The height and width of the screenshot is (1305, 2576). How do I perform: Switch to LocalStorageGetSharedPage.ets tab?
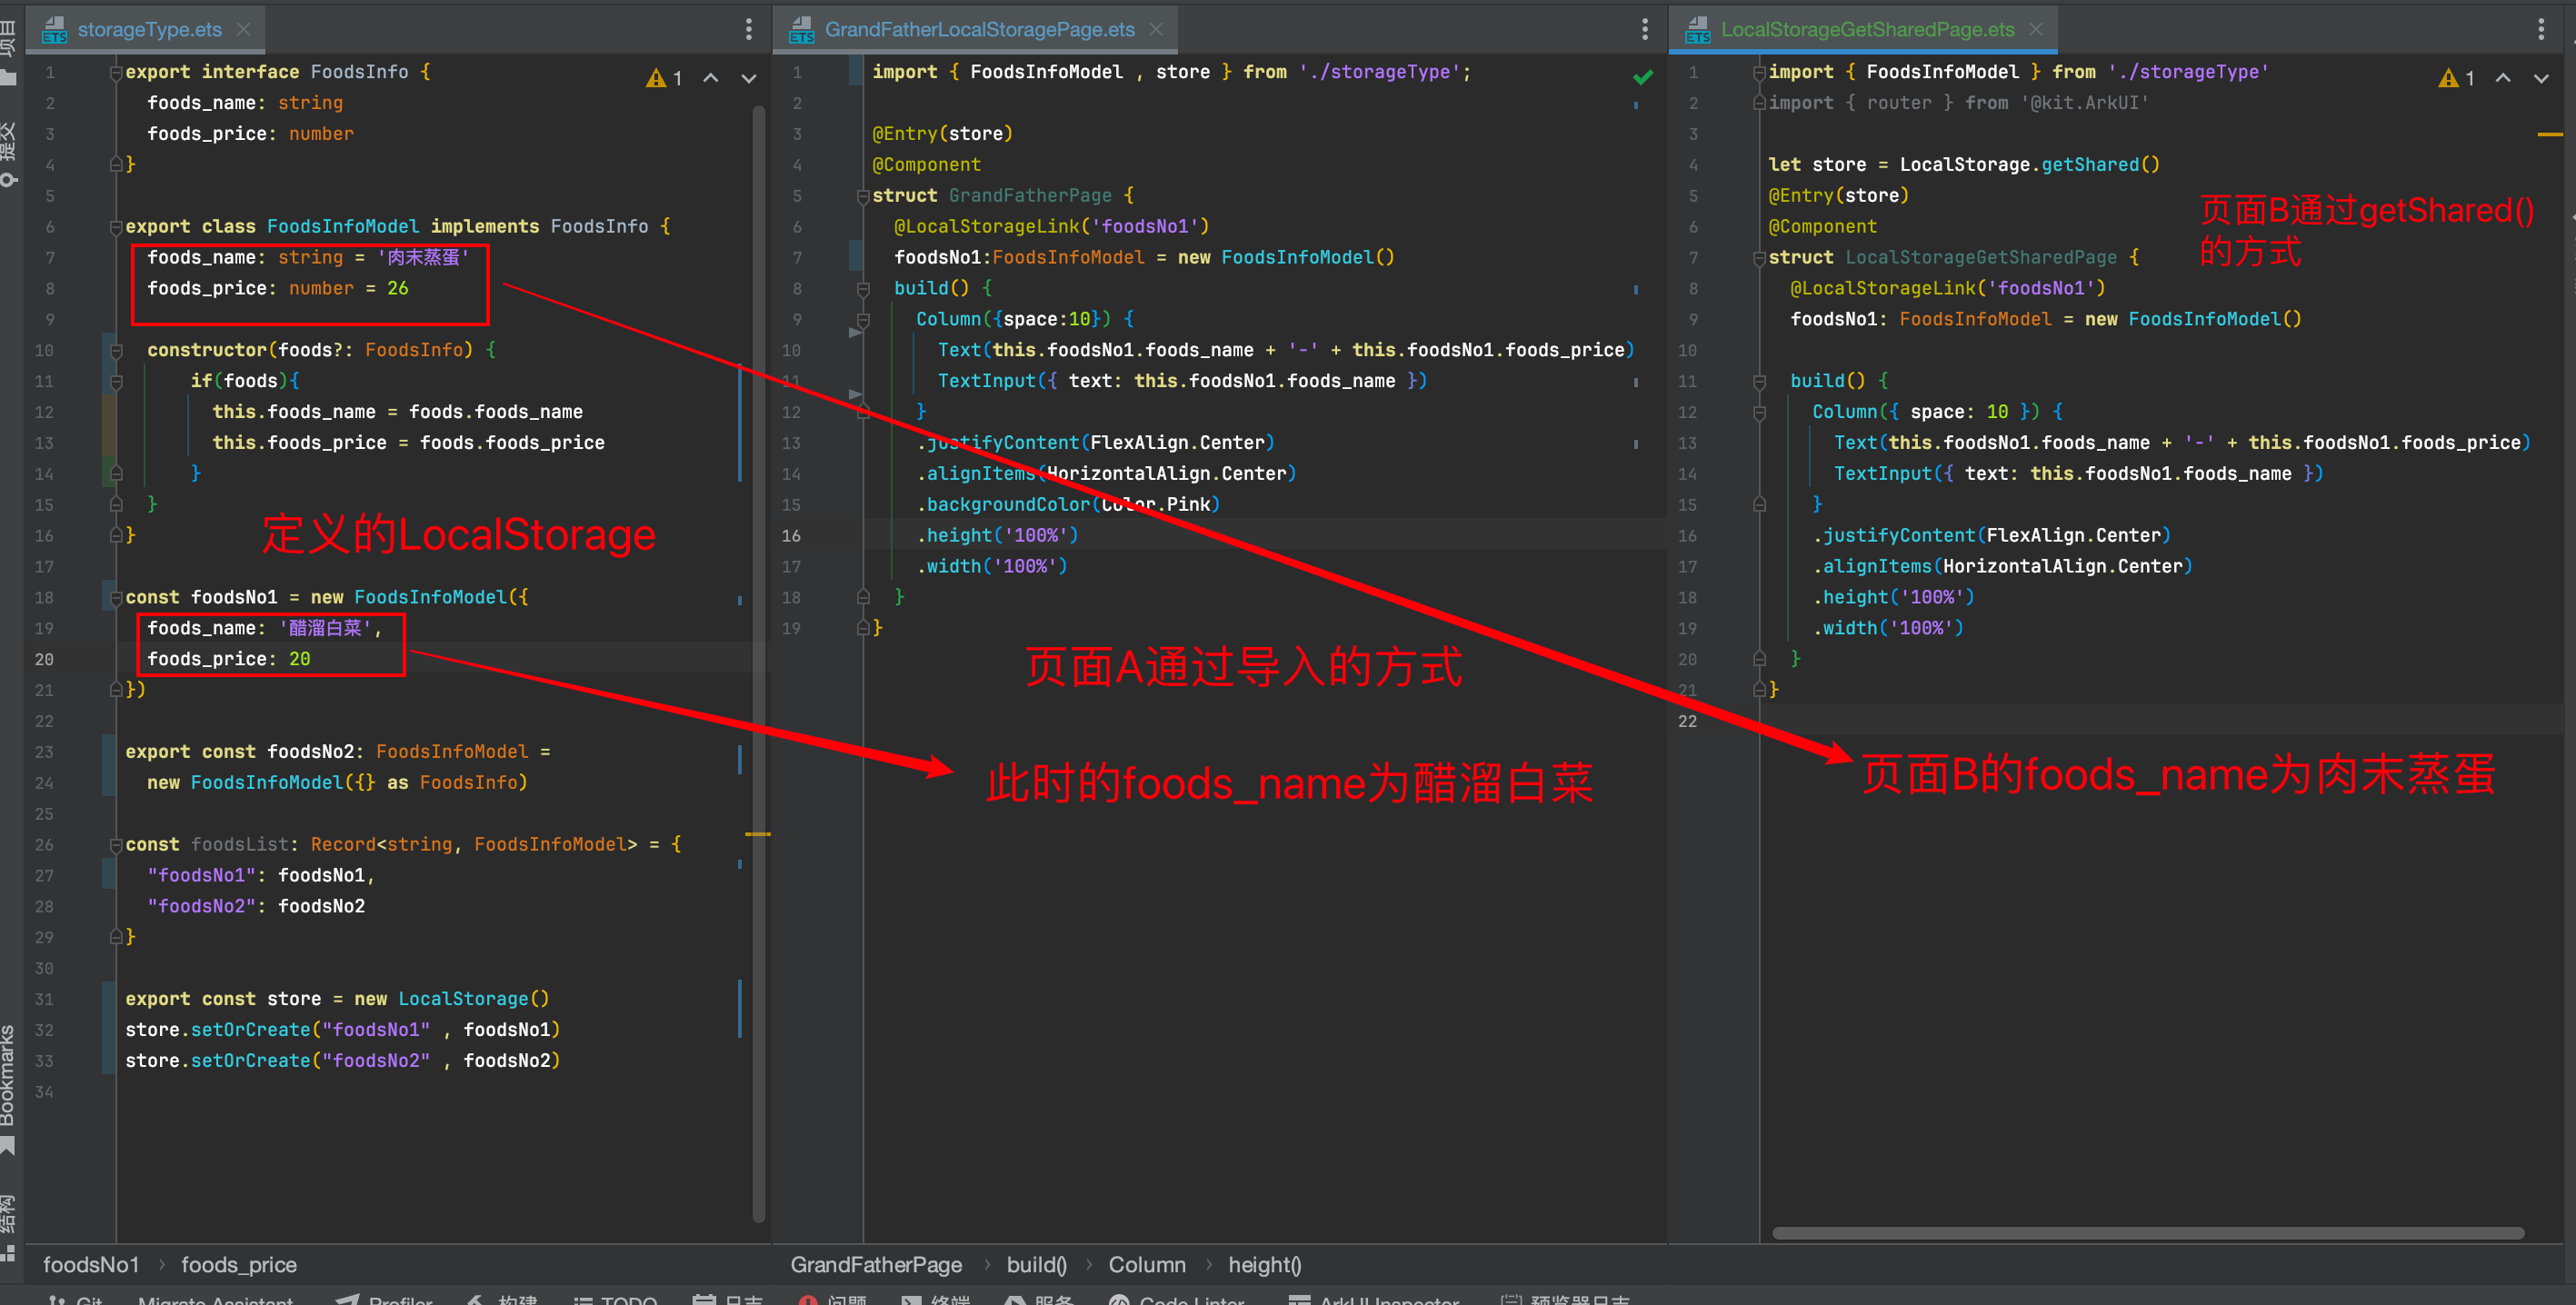(1866, 29)
